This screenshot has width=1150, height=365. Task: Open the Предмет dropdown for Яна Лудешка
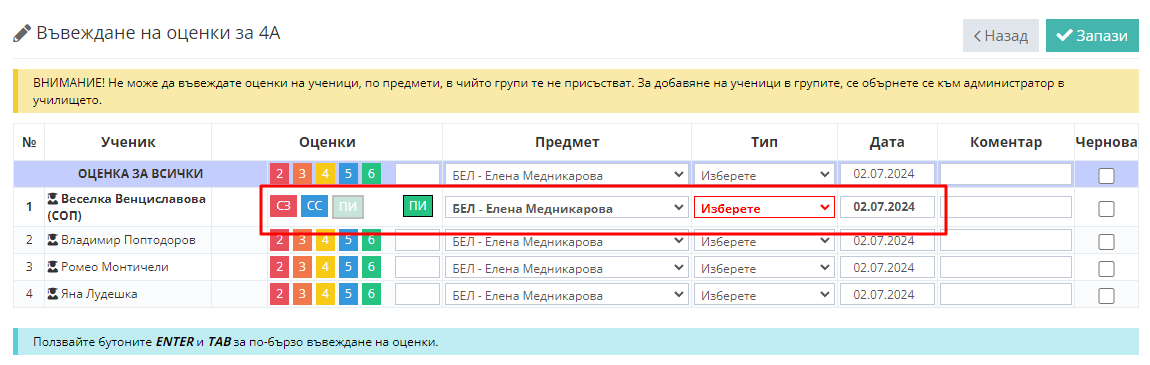[567, 295]
